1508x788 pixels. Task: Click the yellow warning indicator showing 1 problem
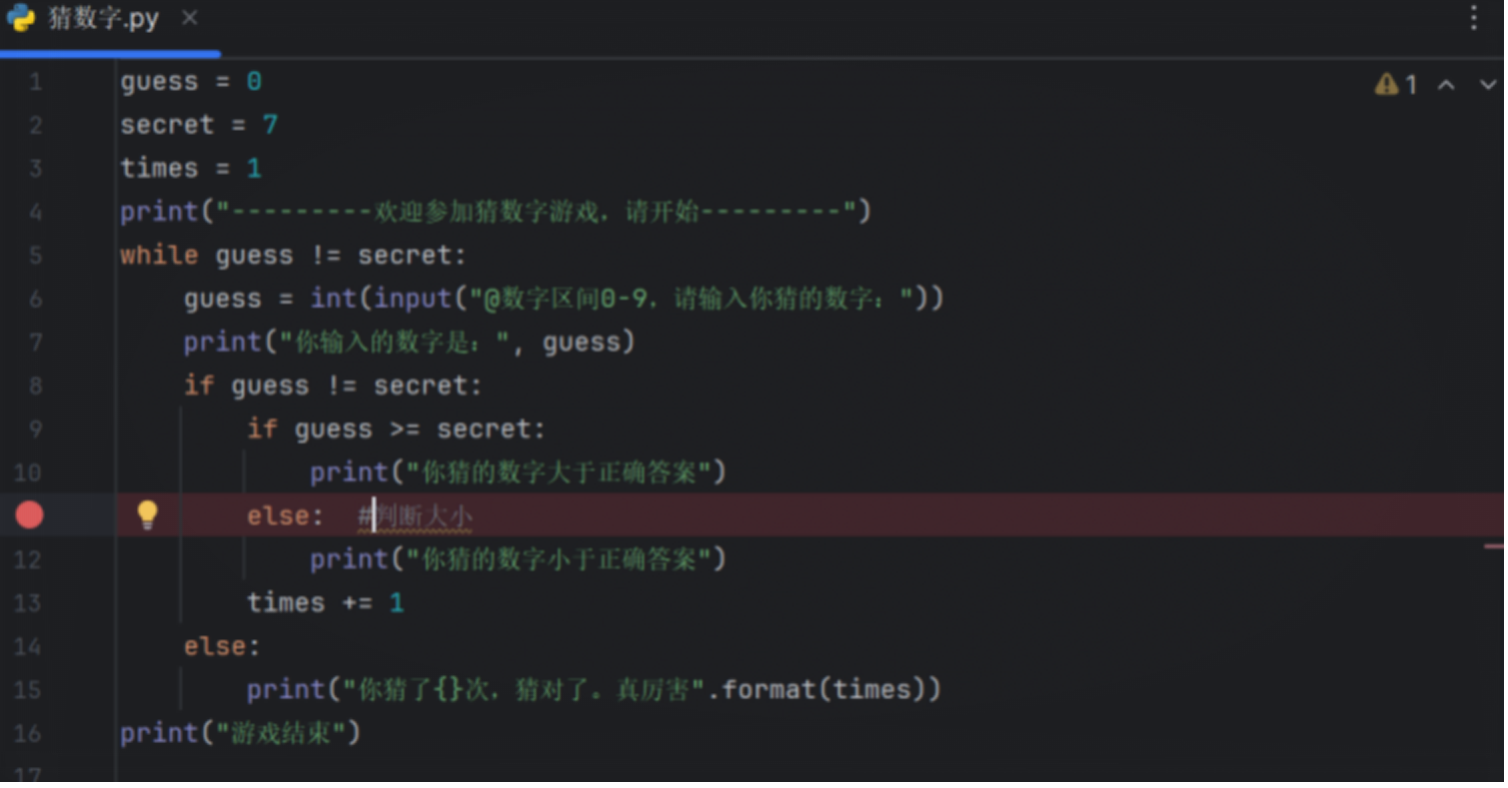(x=1395, y=85)
